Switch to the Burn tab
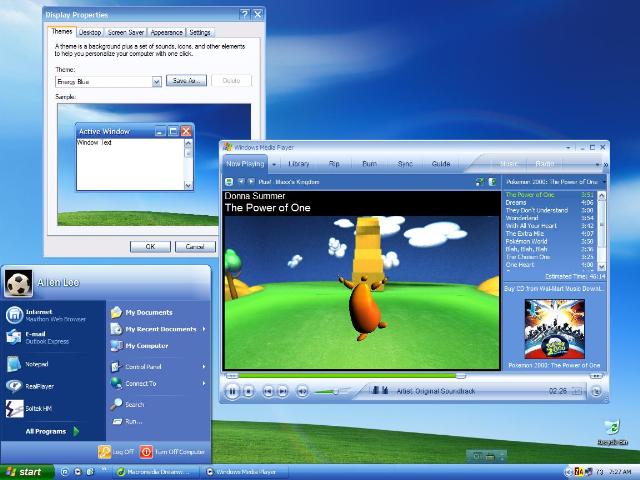The height and width of the screenshot is (480, 640). tap(369, 164)
